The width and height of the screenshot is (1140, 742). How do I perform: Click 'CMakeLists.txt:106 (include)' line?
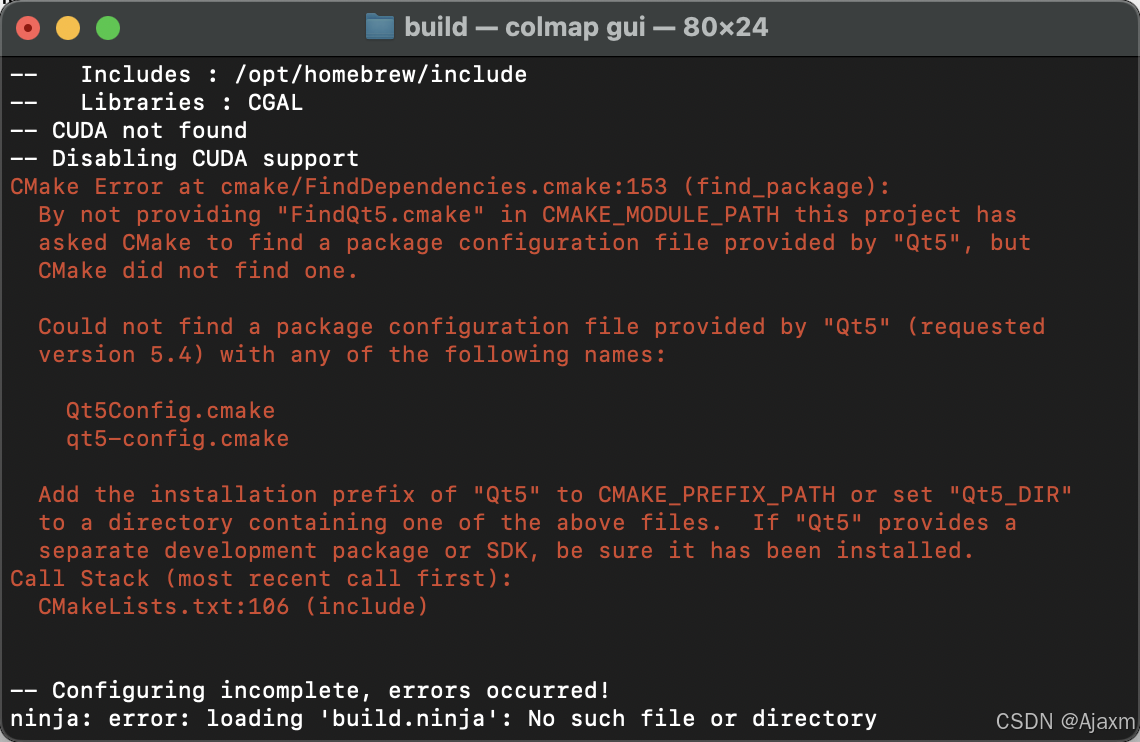click(233, 607)
